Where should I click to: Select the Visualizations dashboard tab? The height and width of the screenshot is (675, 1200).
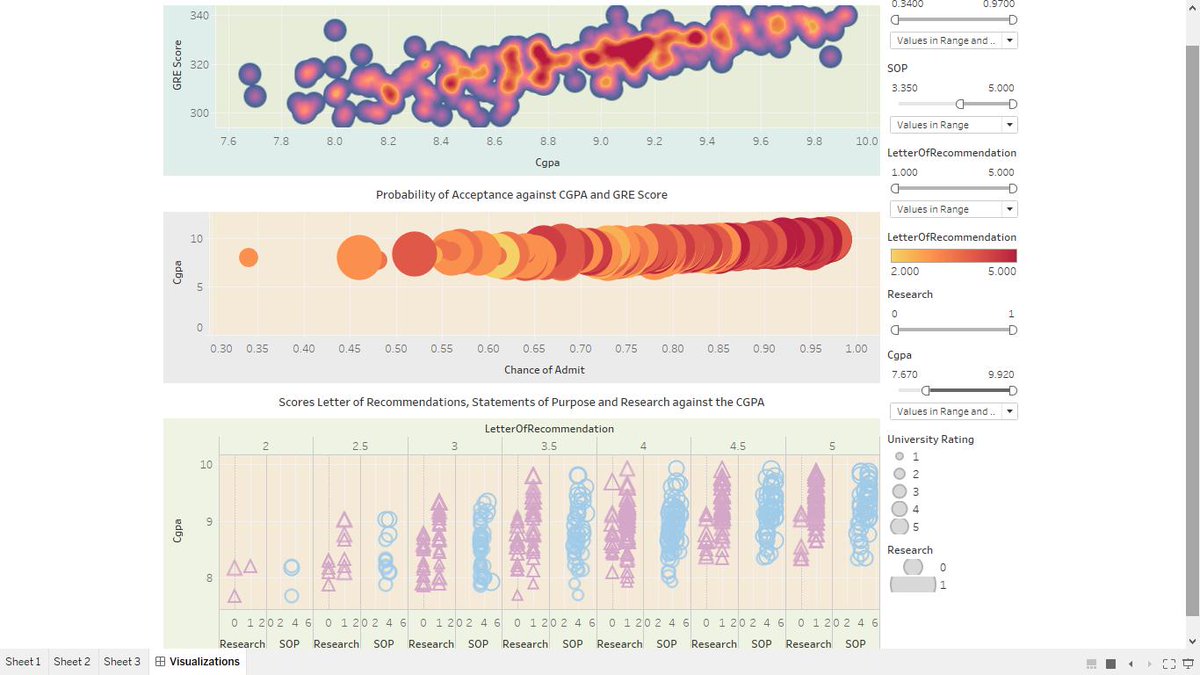pyautogui.click(x=197, y=662)
